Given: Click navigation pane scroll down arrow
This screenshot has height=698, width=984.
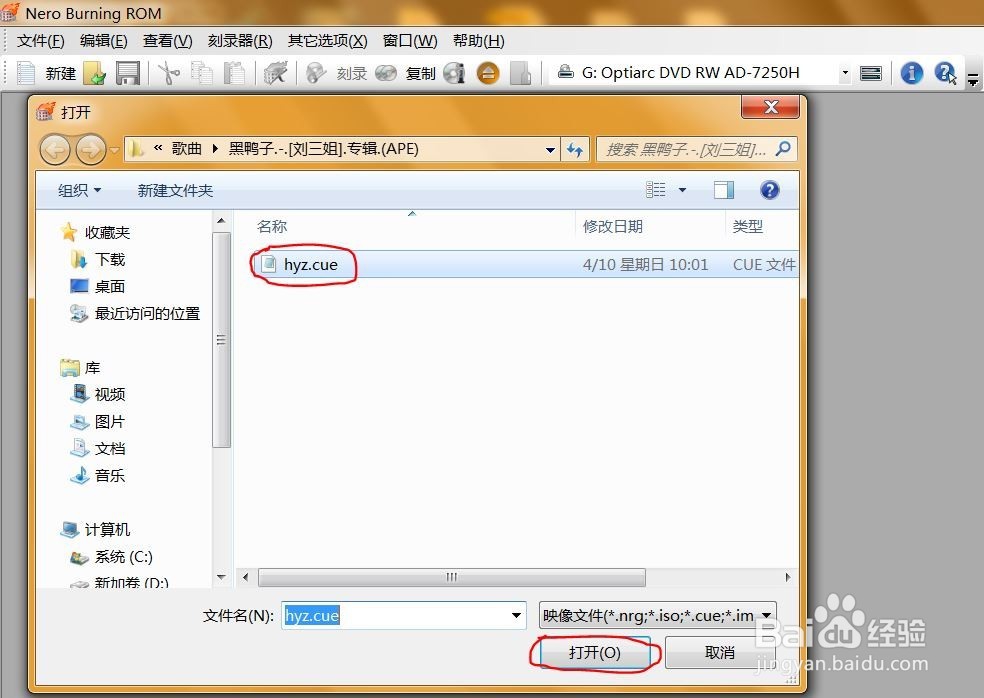Looking at the screenshot, I should pos(221,577).
